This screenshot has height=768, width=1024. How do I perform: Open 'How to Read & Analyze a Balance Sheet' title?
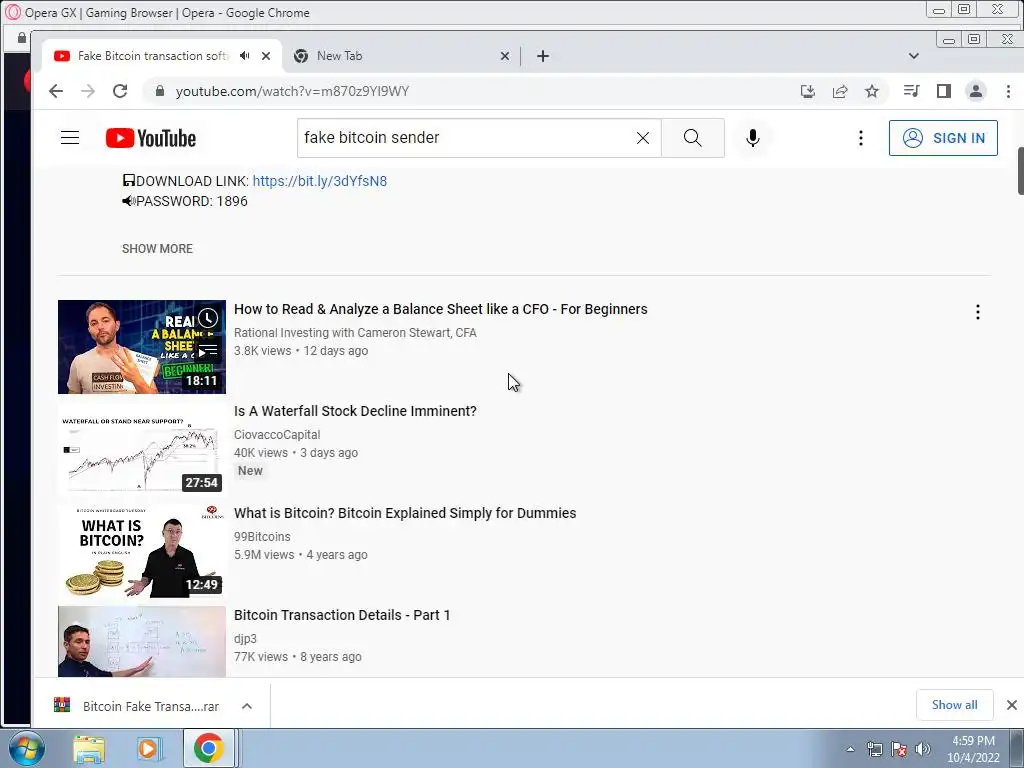(x=441, y=310)
